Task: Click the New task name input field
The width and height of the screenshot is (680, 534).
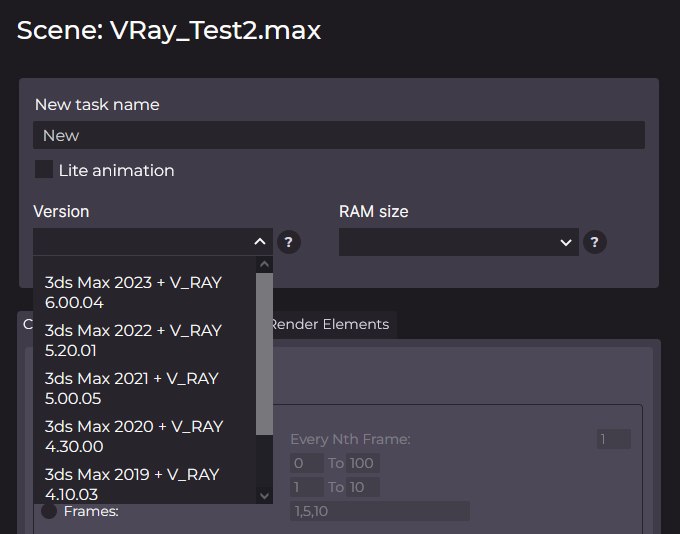Action: coord(339,135)
